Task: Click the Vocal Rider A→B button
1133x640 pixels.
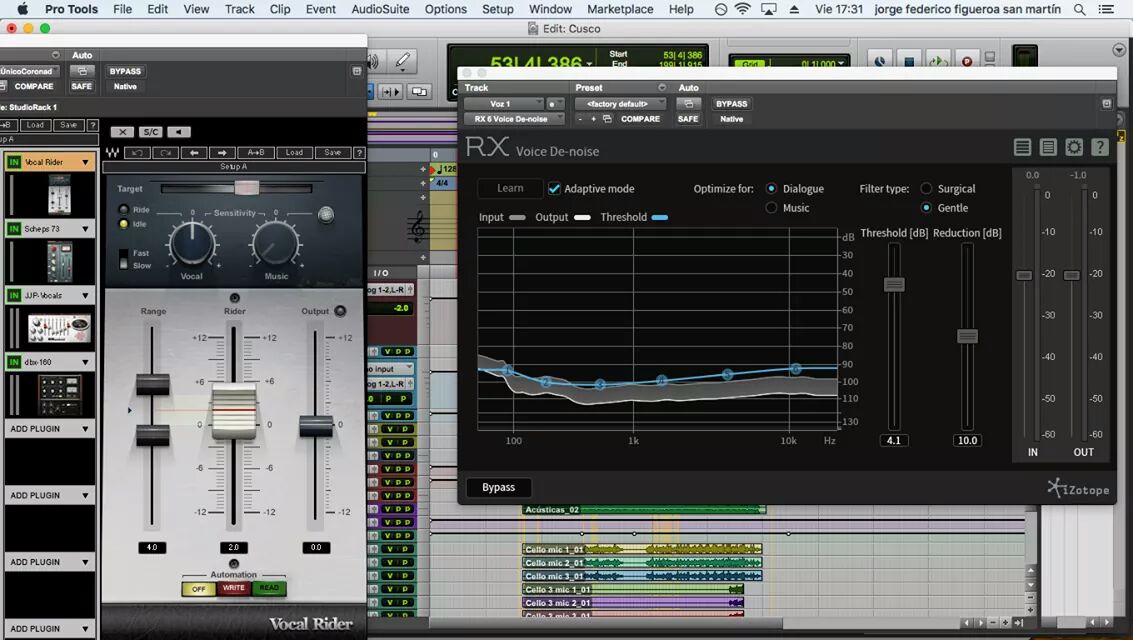Action: point(256,152)
